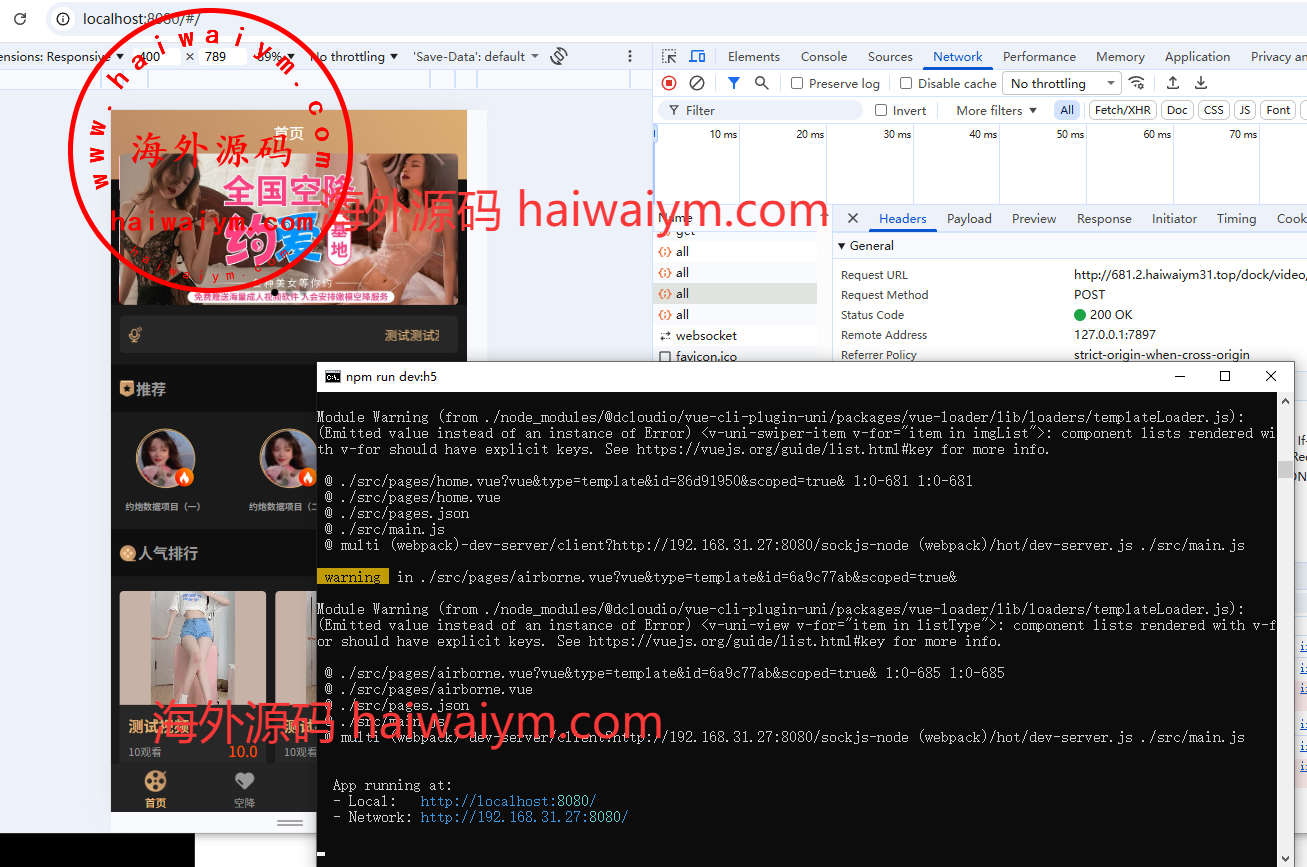The width and height of the screenshot is (1307, 867).
Task: Open the network search magnifier
Action: (x=762, y=83)
